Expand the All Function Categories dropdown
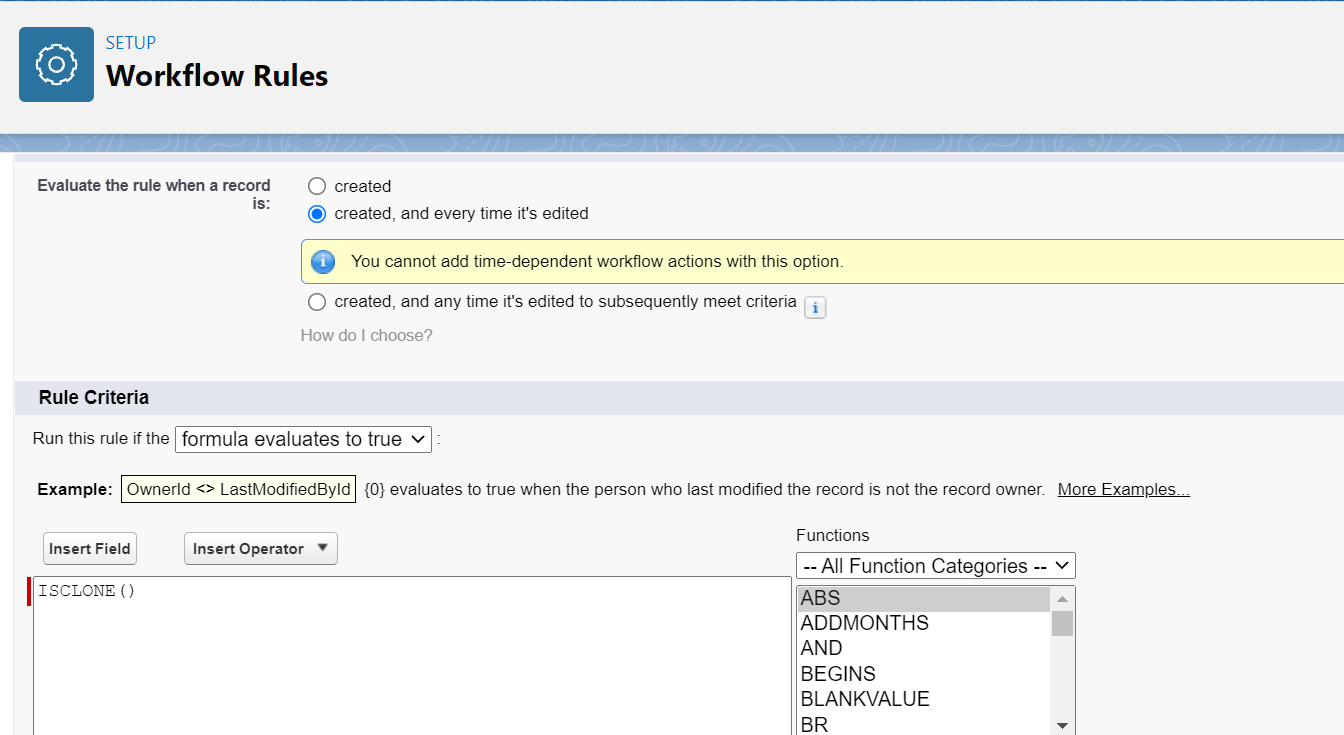Viewport: 1344px width, 735px height. click(935, 566)
